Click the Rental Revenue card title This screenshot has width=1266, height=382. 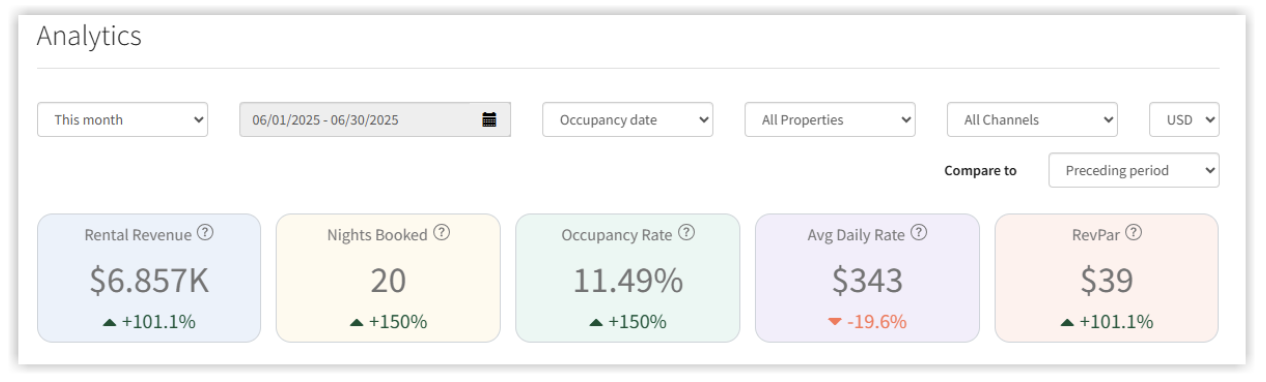click(x=138, y=235)
